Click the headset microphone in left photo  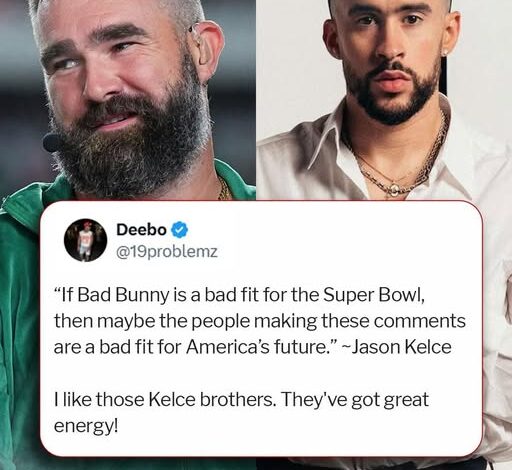tap(52, 143)
